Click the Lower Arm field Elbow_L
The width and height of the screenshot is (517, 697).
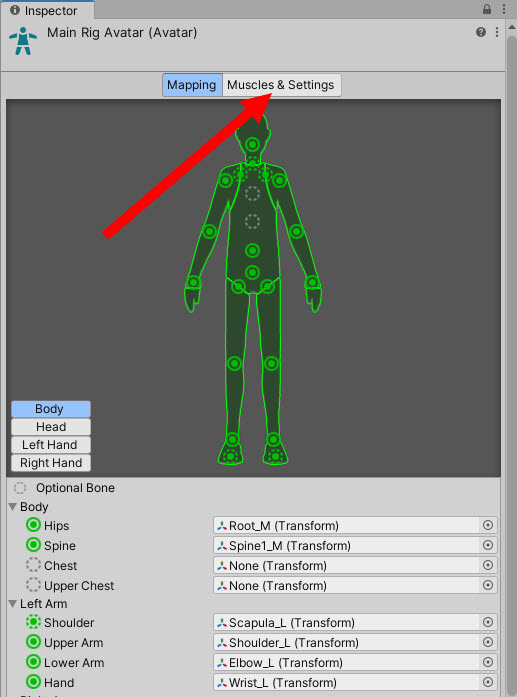pyautogui.click(x=355, y=662)
